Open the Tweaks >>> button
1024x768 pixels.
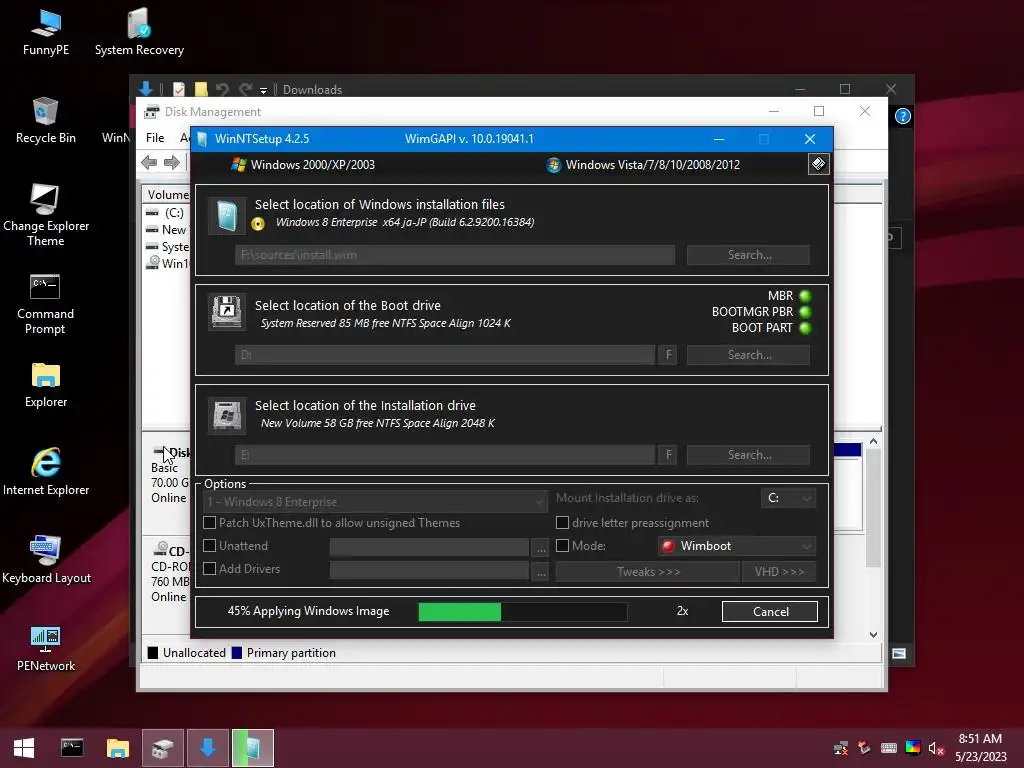tap(648, 571)
